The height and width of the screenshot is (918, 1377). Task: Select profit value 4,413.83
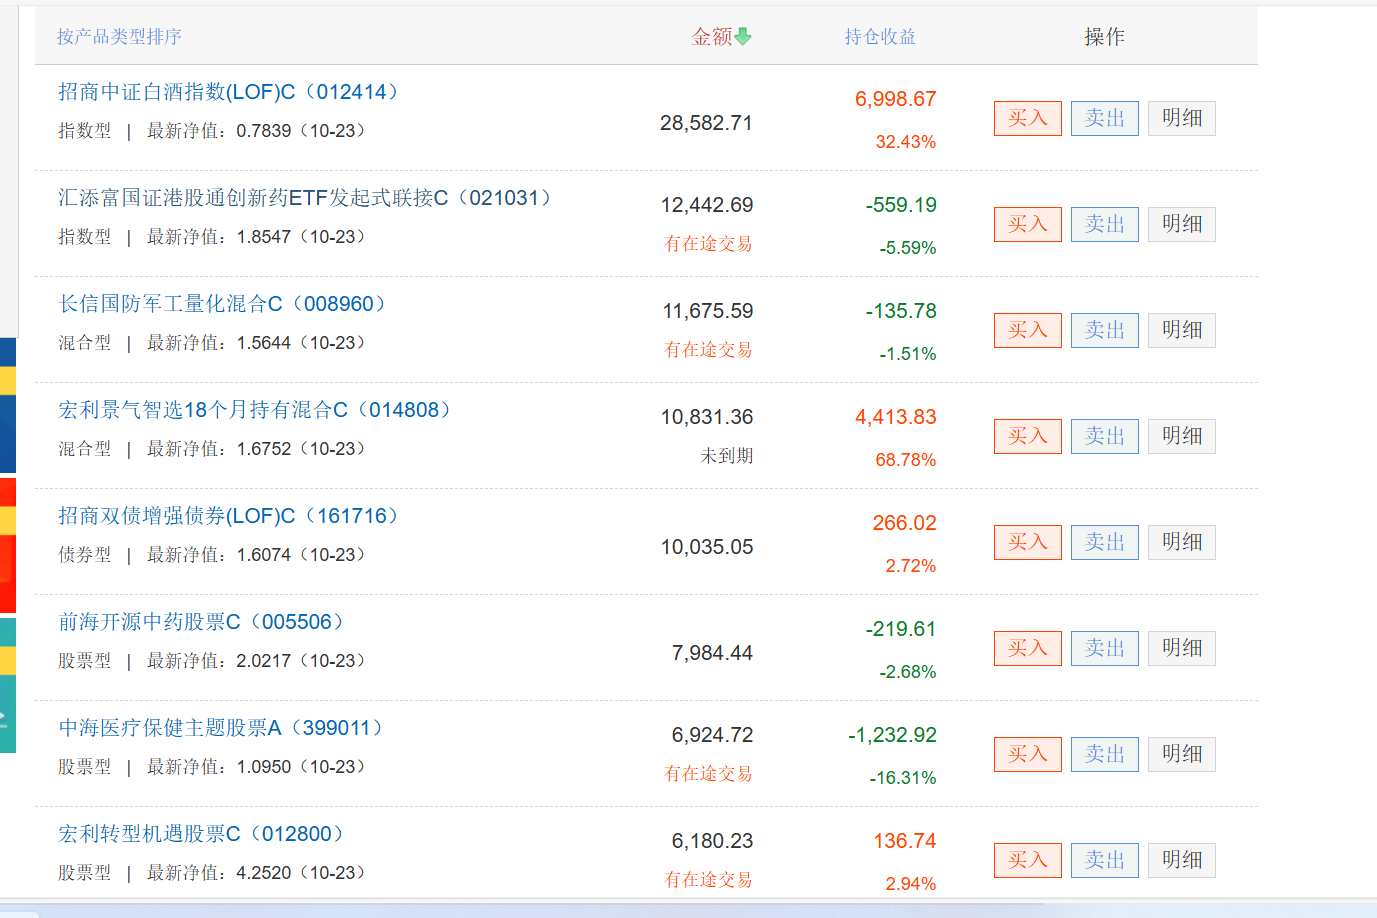pyautogui.click(x=896, y=417)
